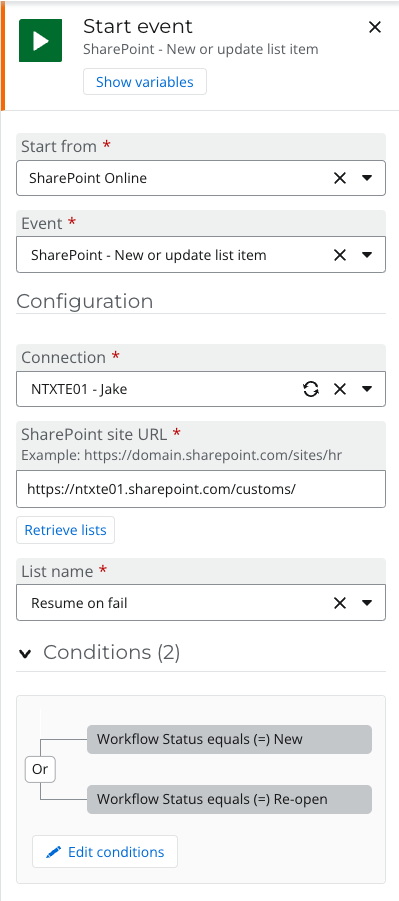Click the pencil icon on Edit conditions
This screenshot has width=399, height=901.
click(x=53, y=852)
